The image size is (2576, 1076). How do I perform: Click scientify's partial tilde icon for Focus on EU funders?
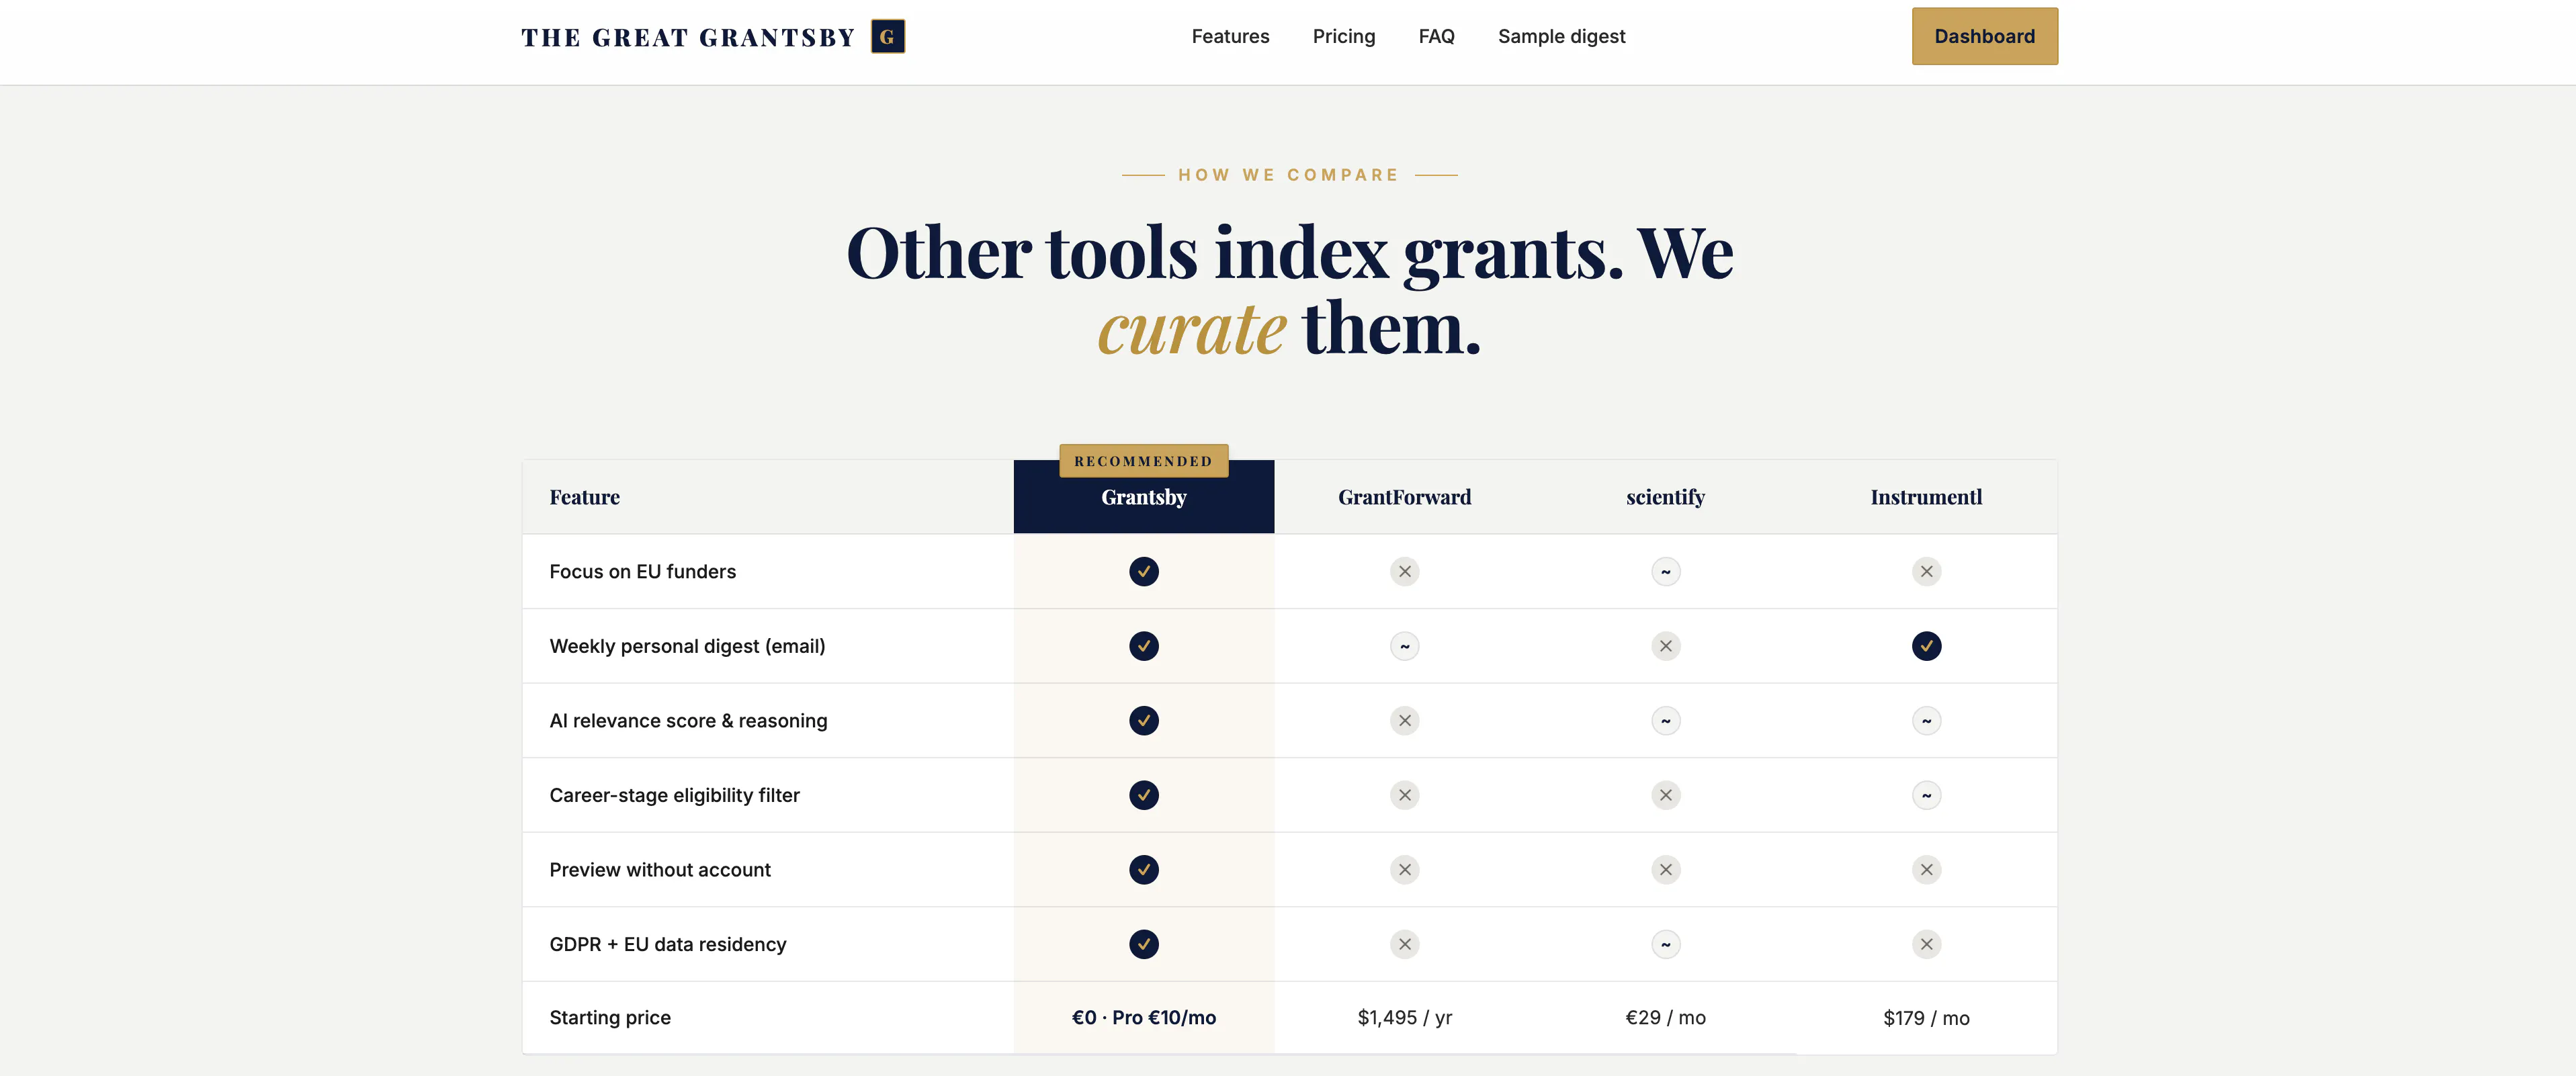click(1666, 571)
